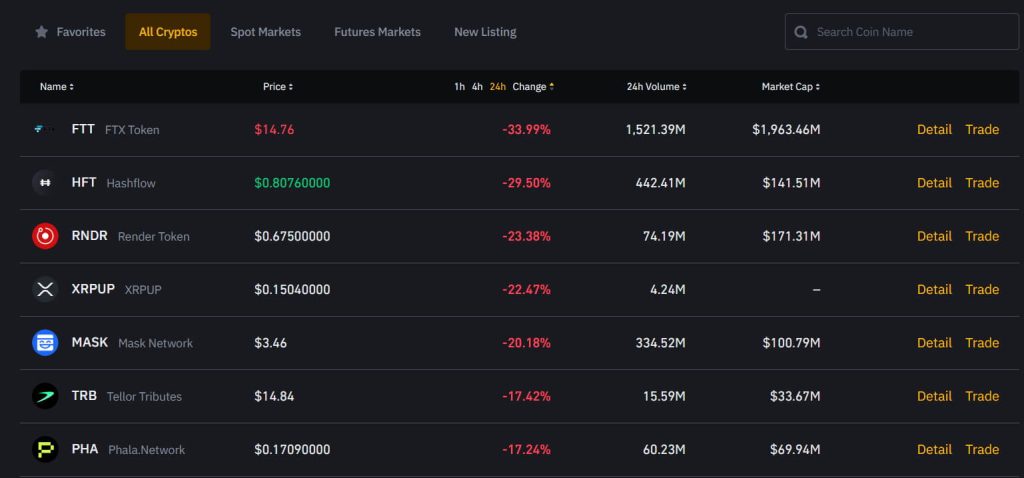The width and height of the screenshot is (1024, 478).
Task: Click the Tellor Tributes TRB icon
Action: 45,396
